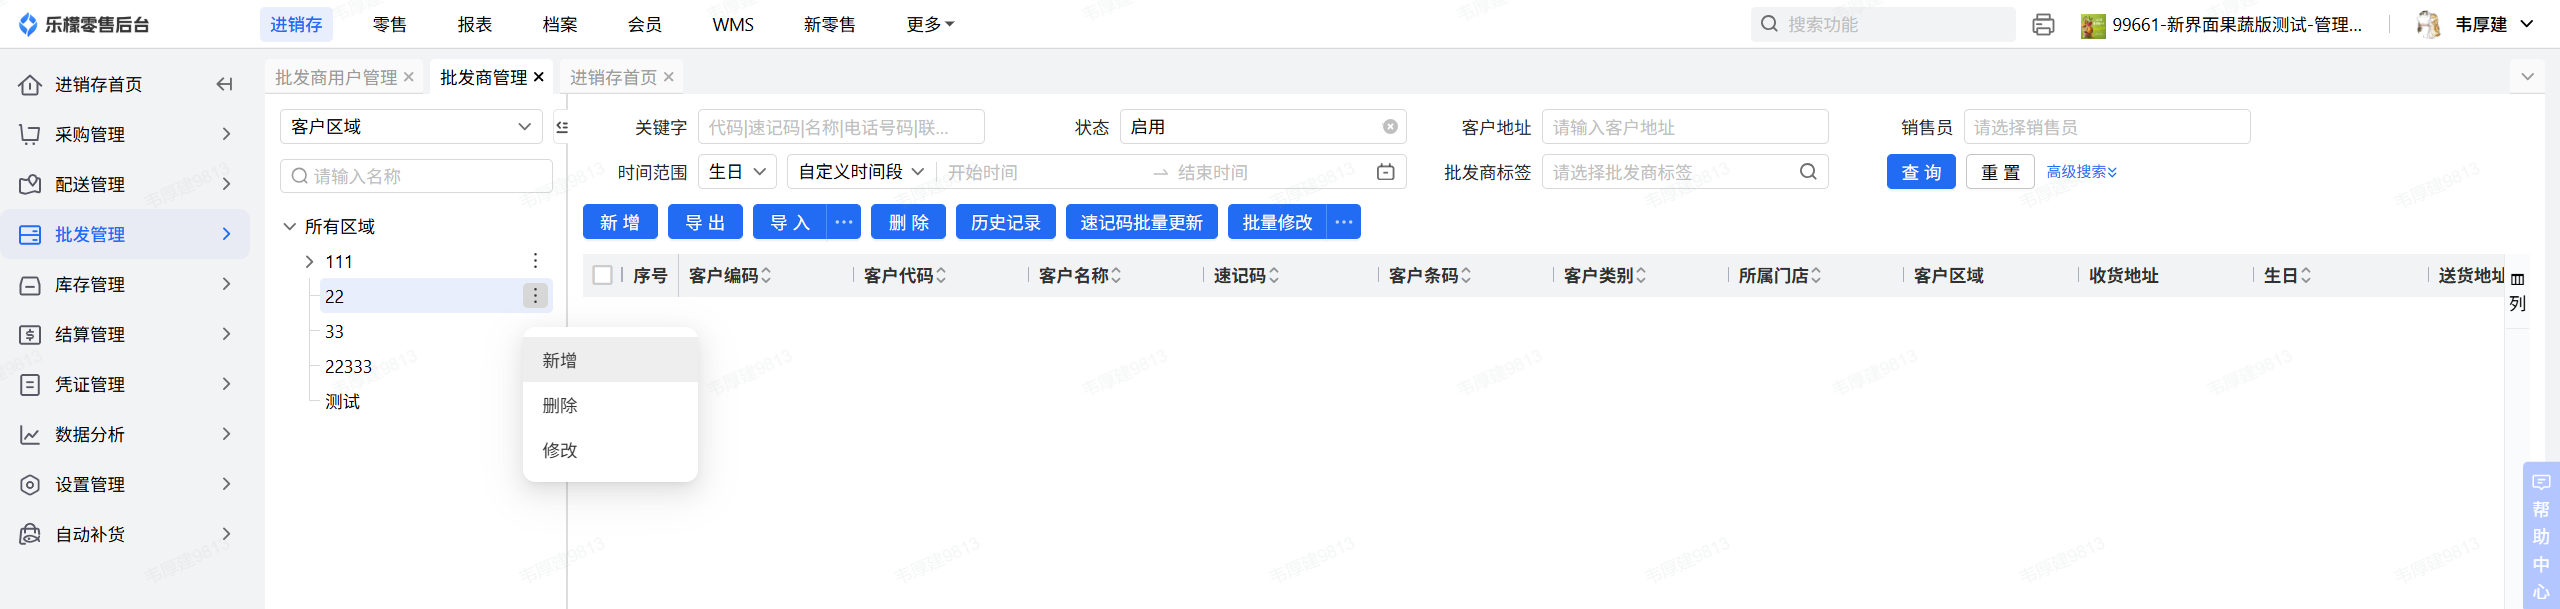Switch to the 零售 top menu

(390, 25)
